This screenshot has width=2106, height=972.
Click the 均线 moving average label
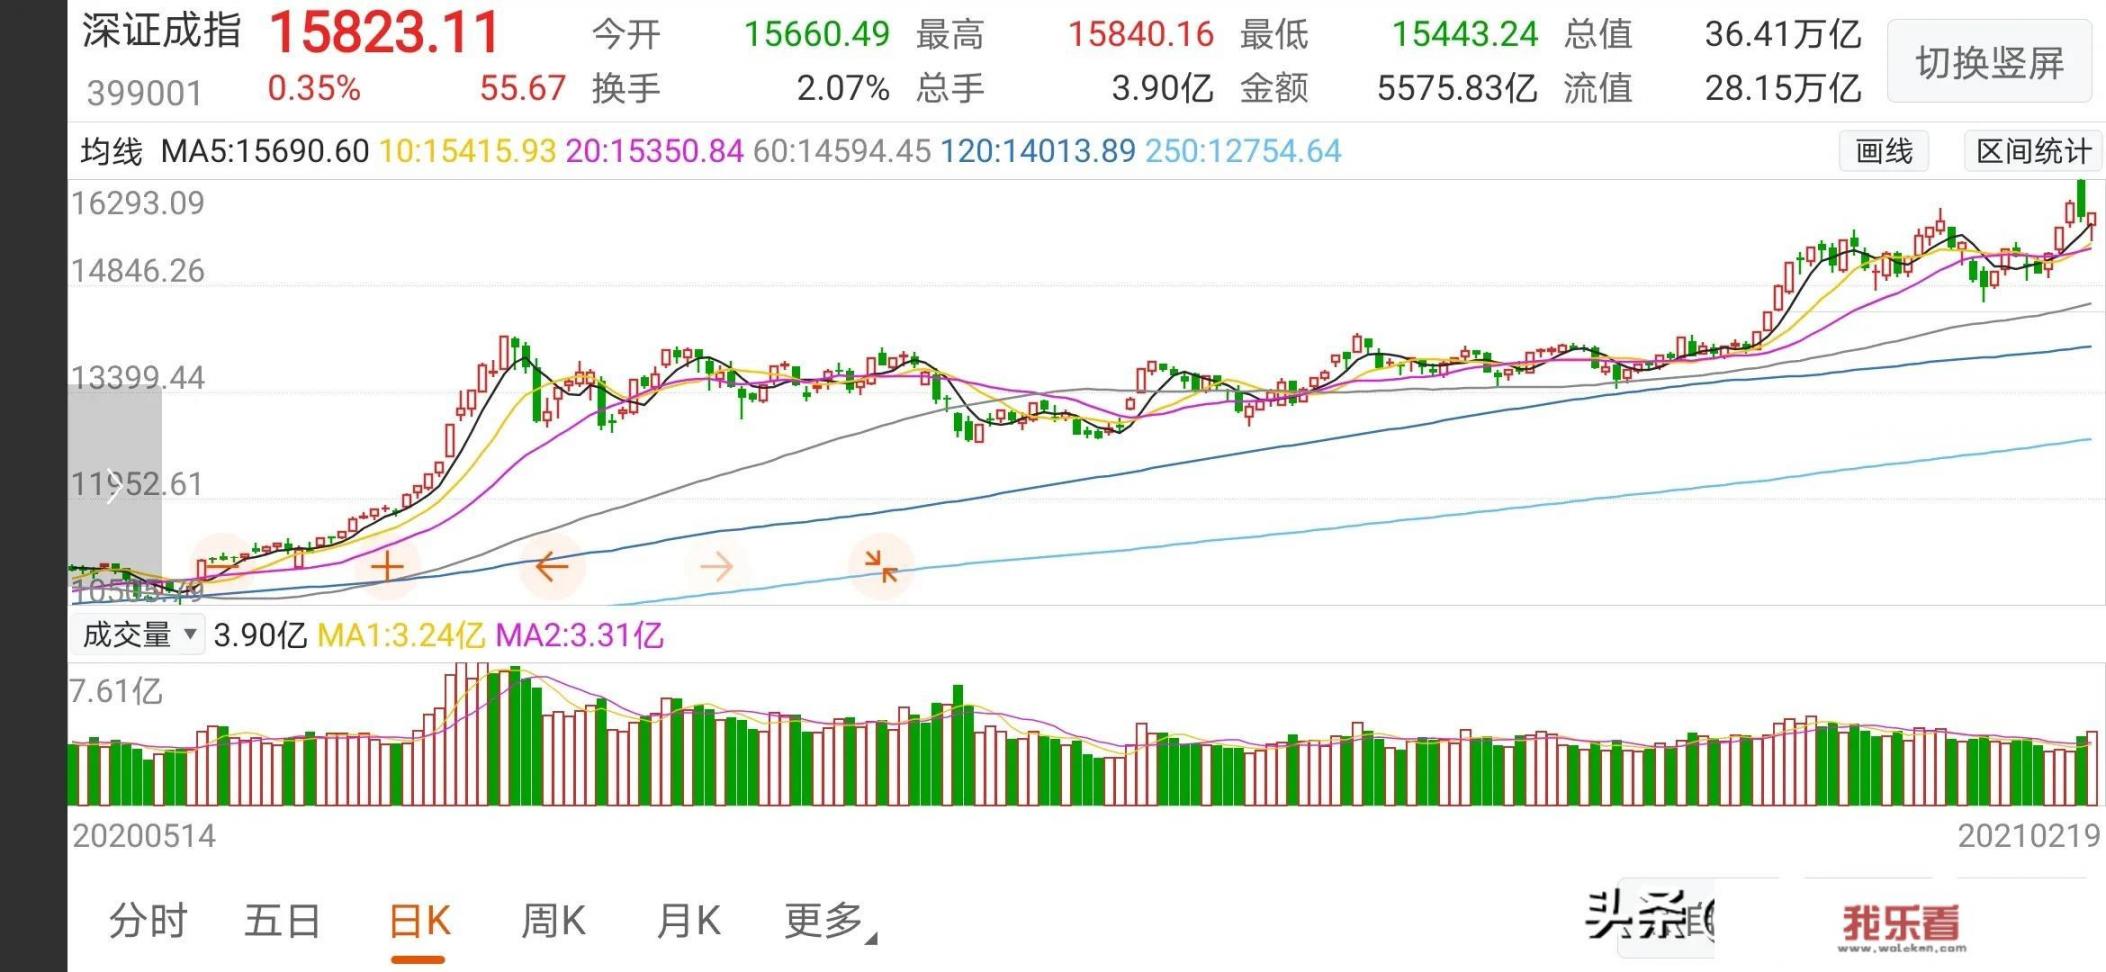pos(112,152)
